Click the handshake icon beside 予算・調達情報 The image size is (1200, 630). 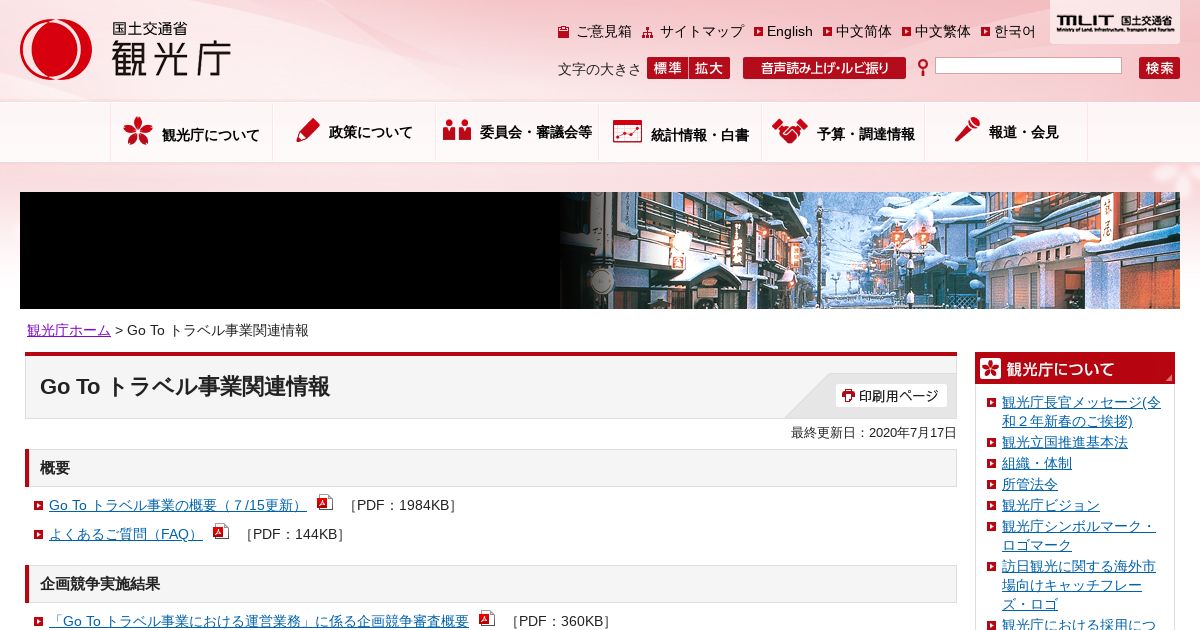point(789,131)
